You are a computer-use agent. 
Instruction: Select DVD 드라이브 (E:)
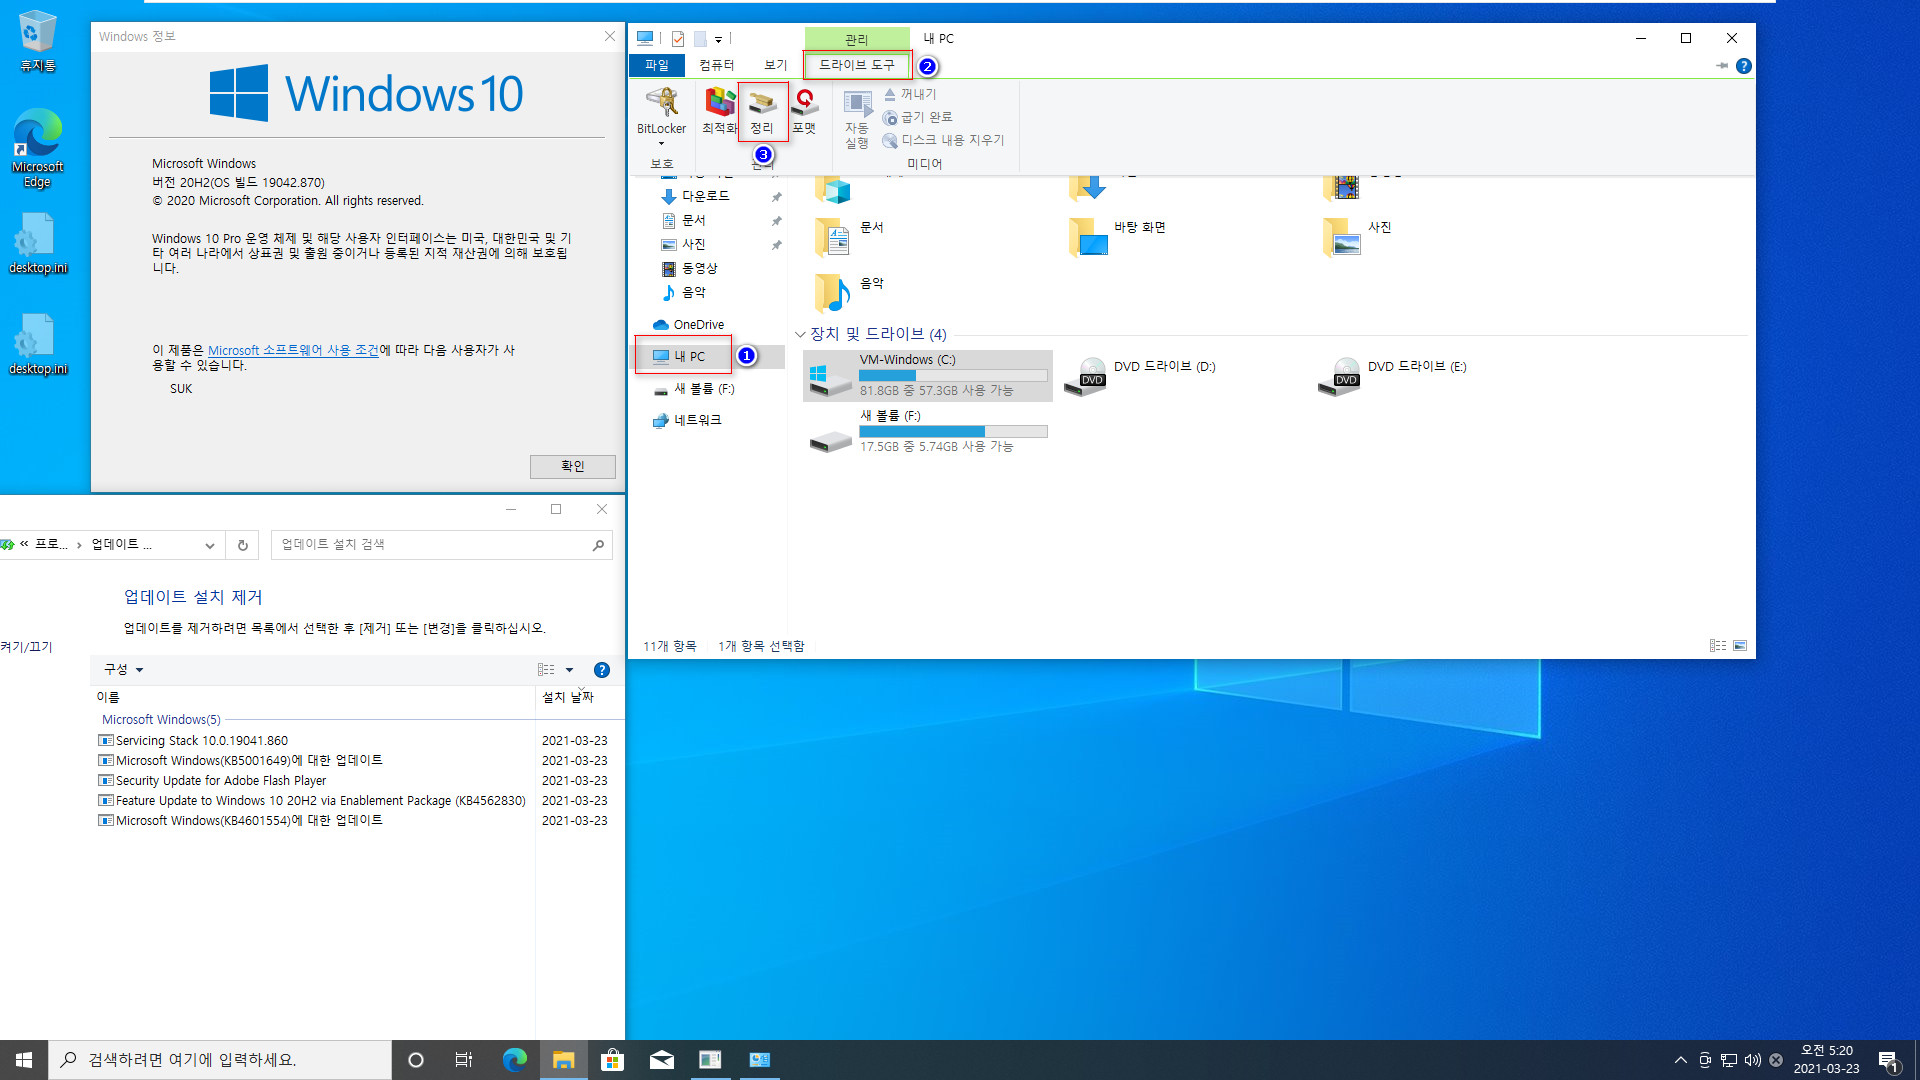point(1393,376)
